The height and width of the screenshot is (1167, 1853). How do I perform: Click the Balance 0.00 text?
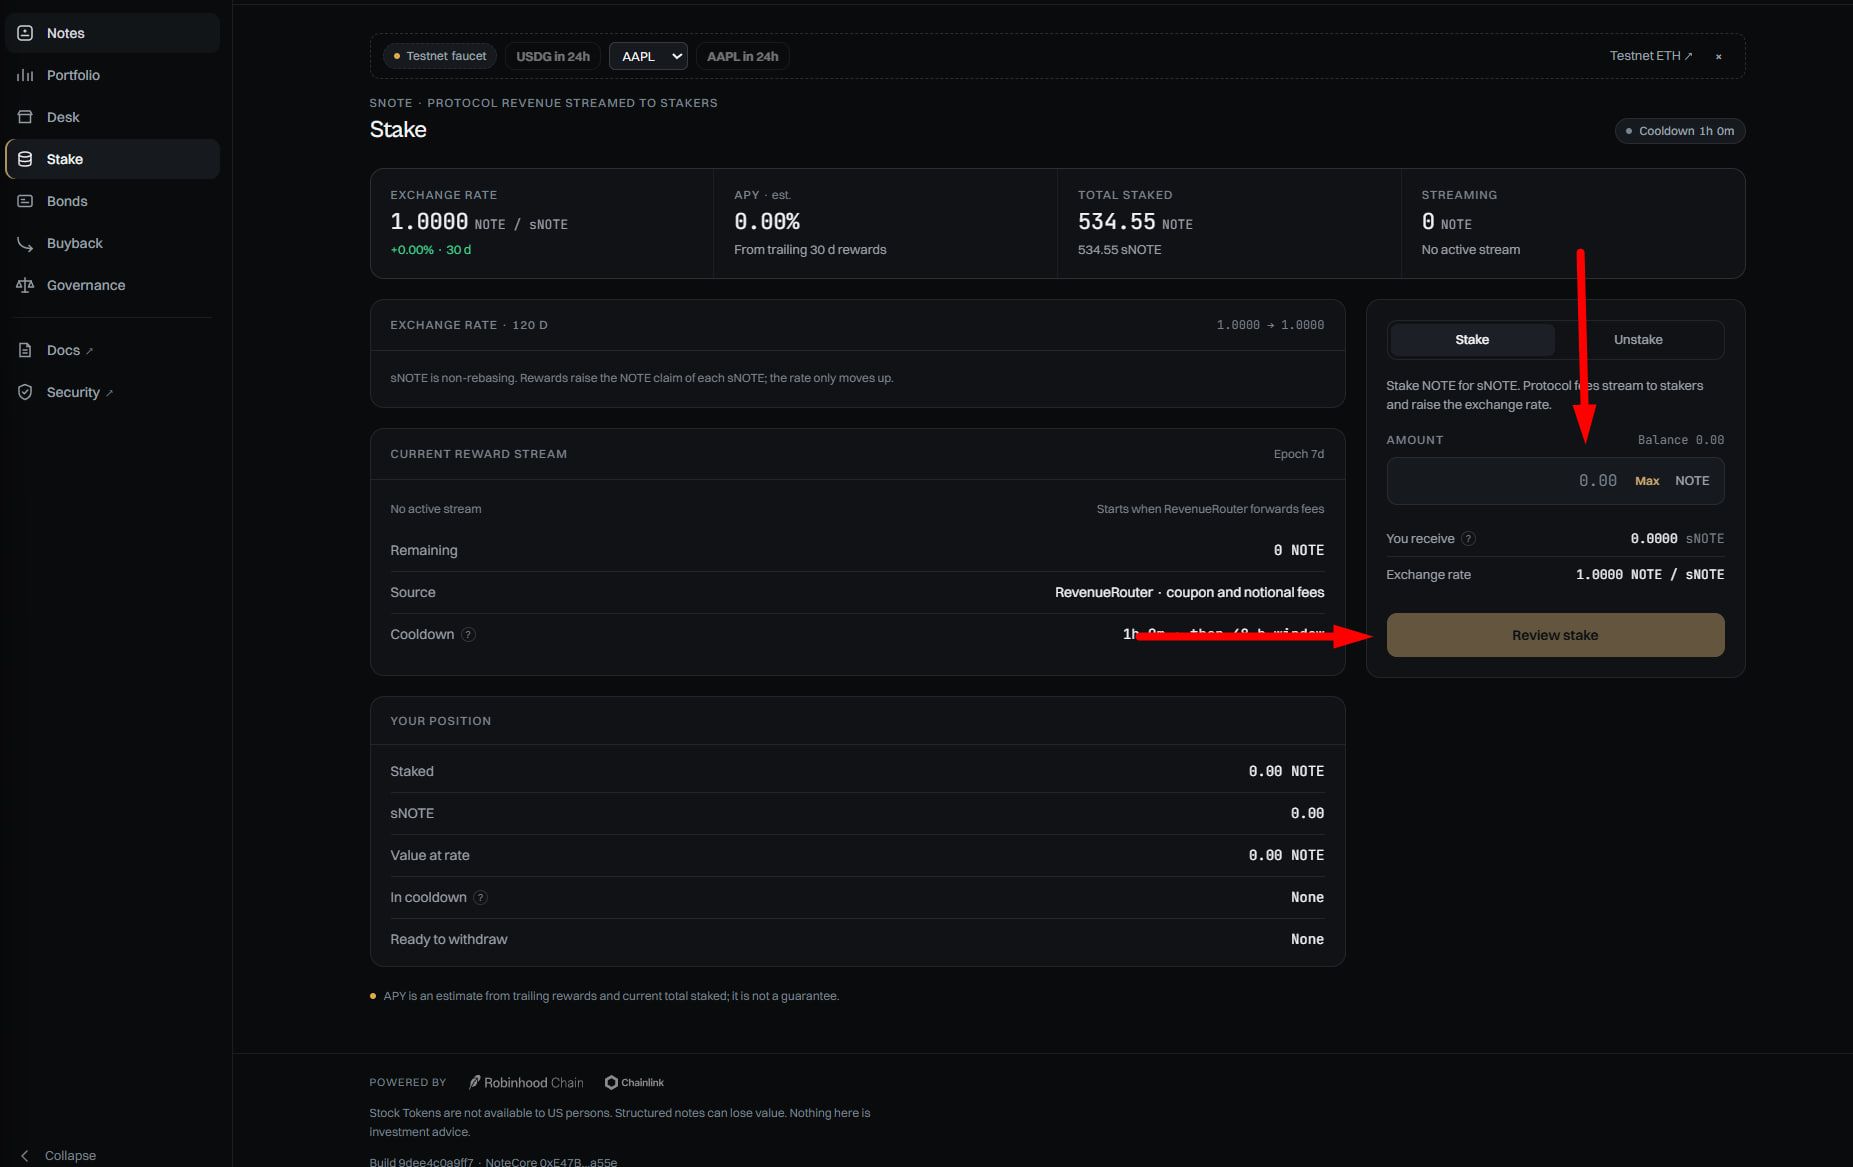click(x=1680, y=440)
